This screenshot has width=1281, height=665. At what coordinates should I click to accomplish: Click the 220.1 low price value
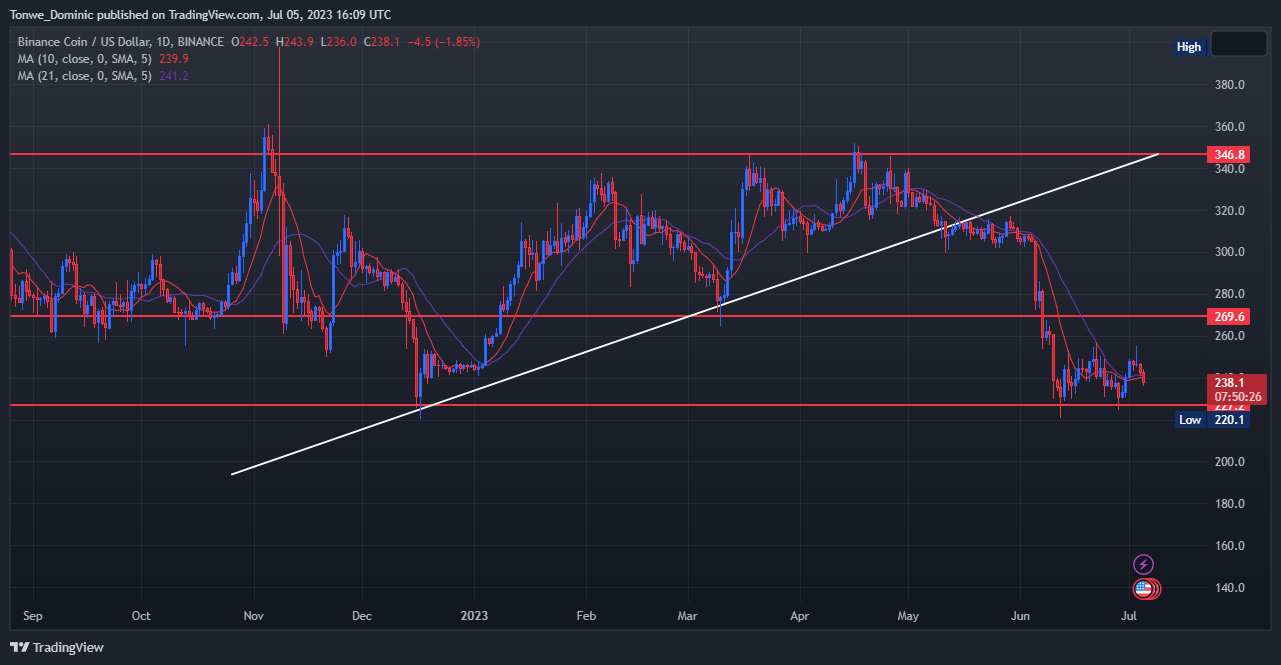[1228, 420]
